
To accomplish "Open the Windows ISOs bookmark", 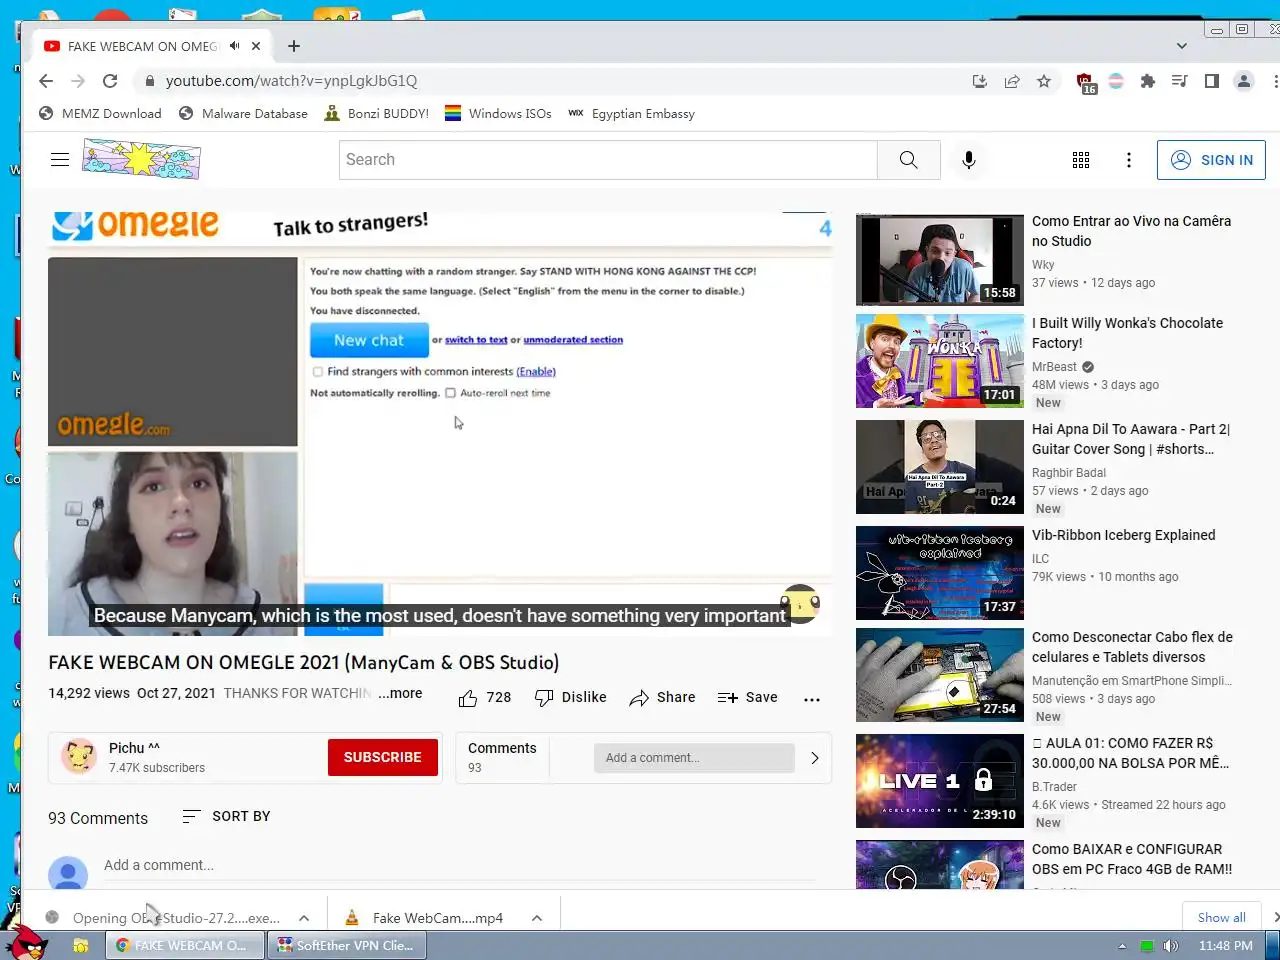I will click(498, 114).
